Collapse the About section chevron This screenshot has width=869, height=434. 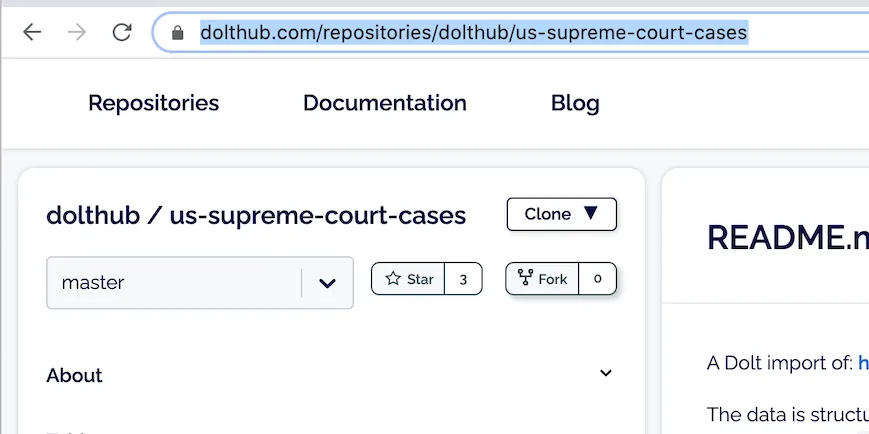(605, 374)
